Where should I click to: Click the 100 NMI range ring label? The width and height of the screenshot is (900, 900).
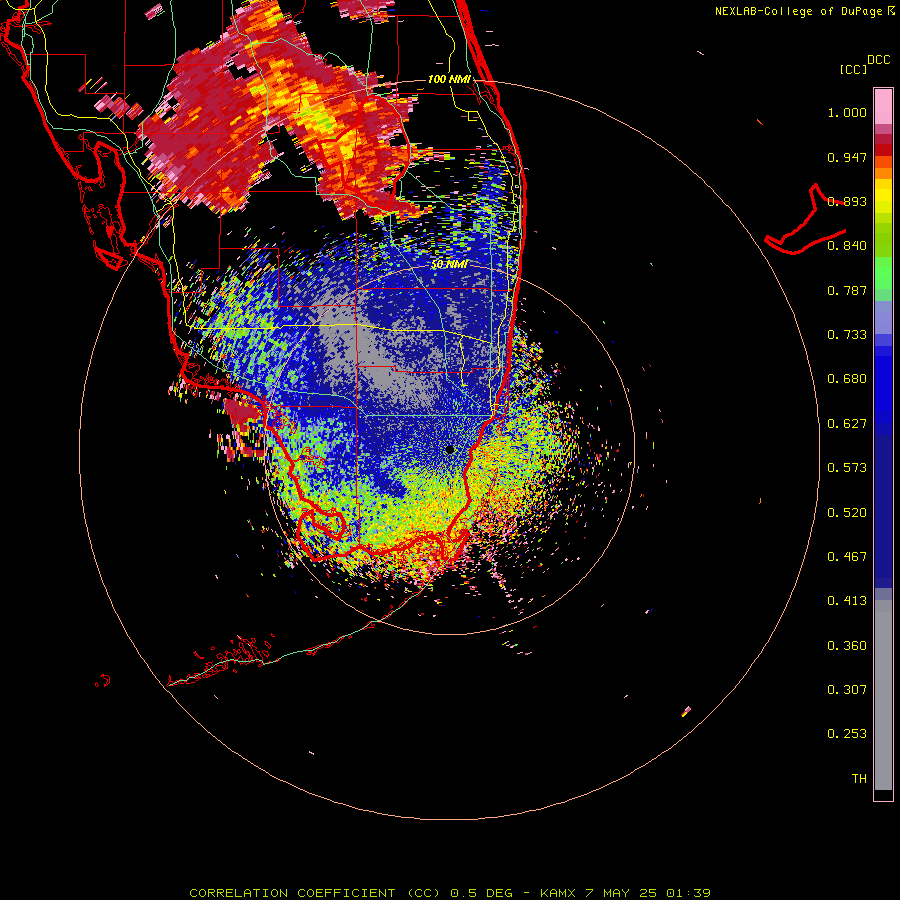(449, 79)
